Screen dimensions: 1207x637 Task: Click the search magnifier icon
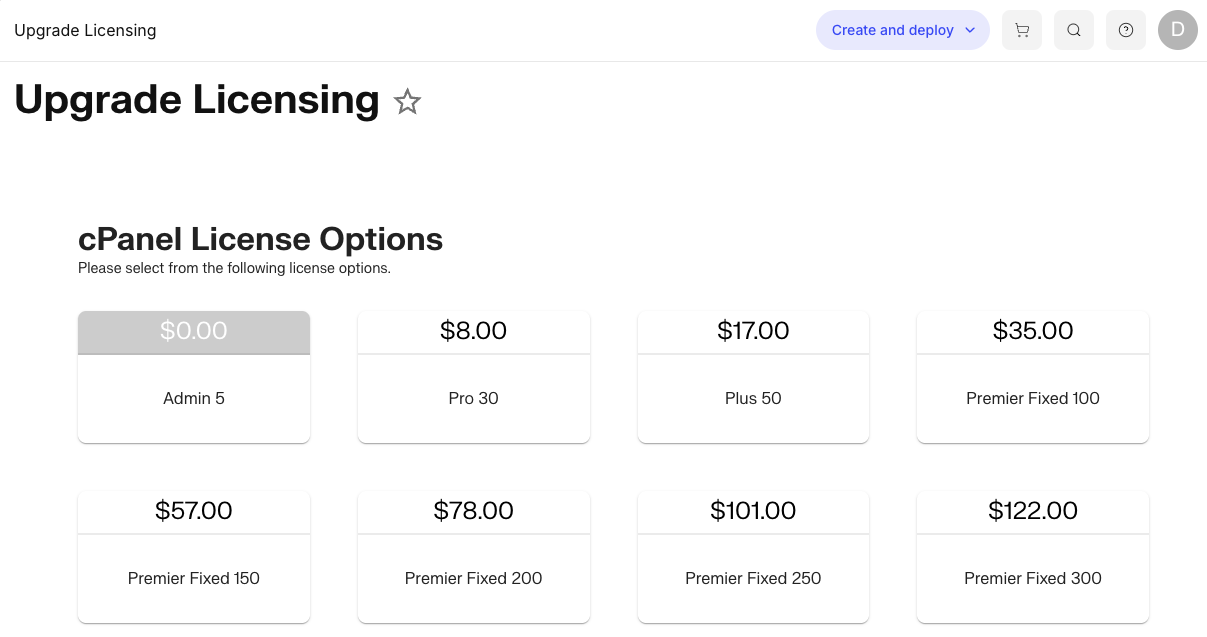tap(1073, 30)
